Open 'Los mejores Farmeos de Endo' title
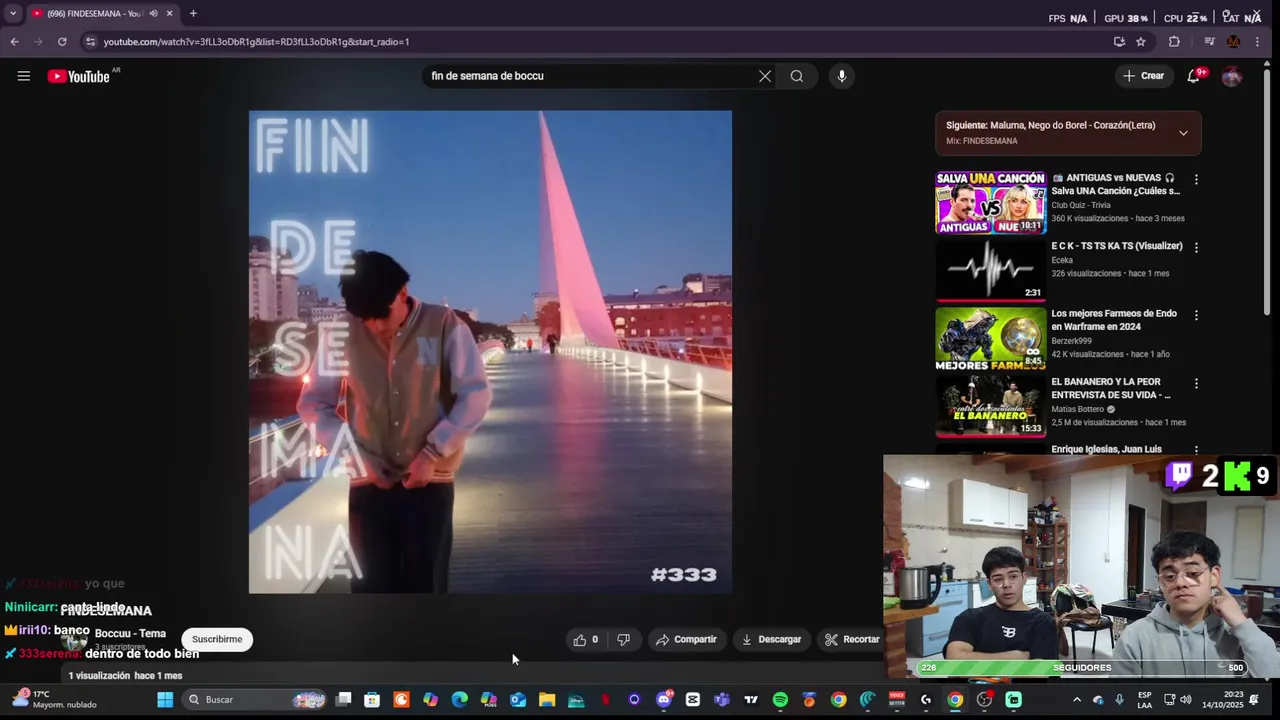The height and width of the screenshot is (720, 1280). click(1114, 320)
